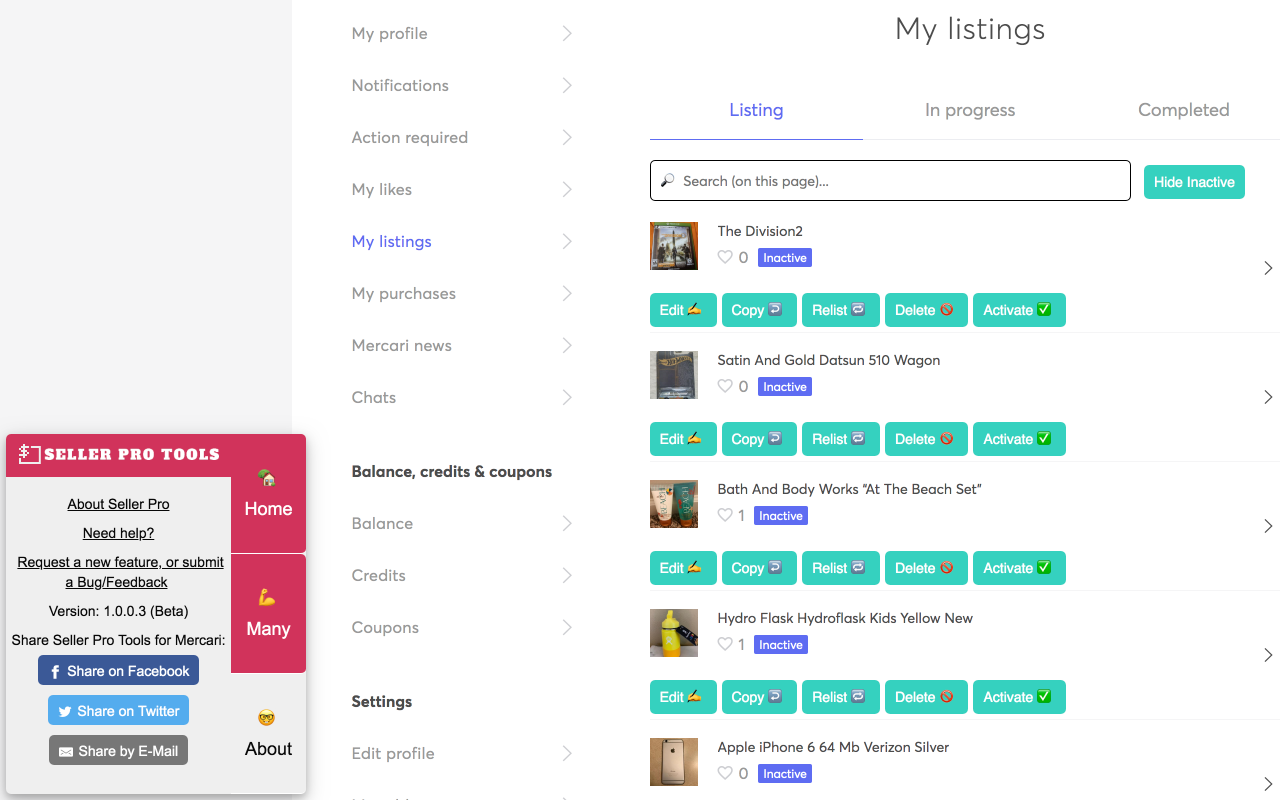Expand The Division2 listing chevron

pos(1268,268)
